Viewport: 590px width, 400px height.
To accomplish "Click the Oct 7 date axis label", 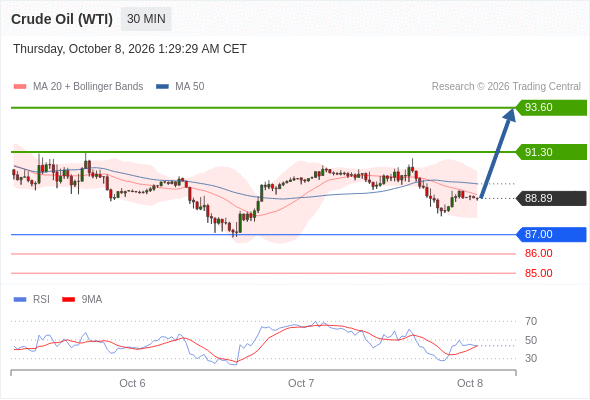I will (301, 383).
